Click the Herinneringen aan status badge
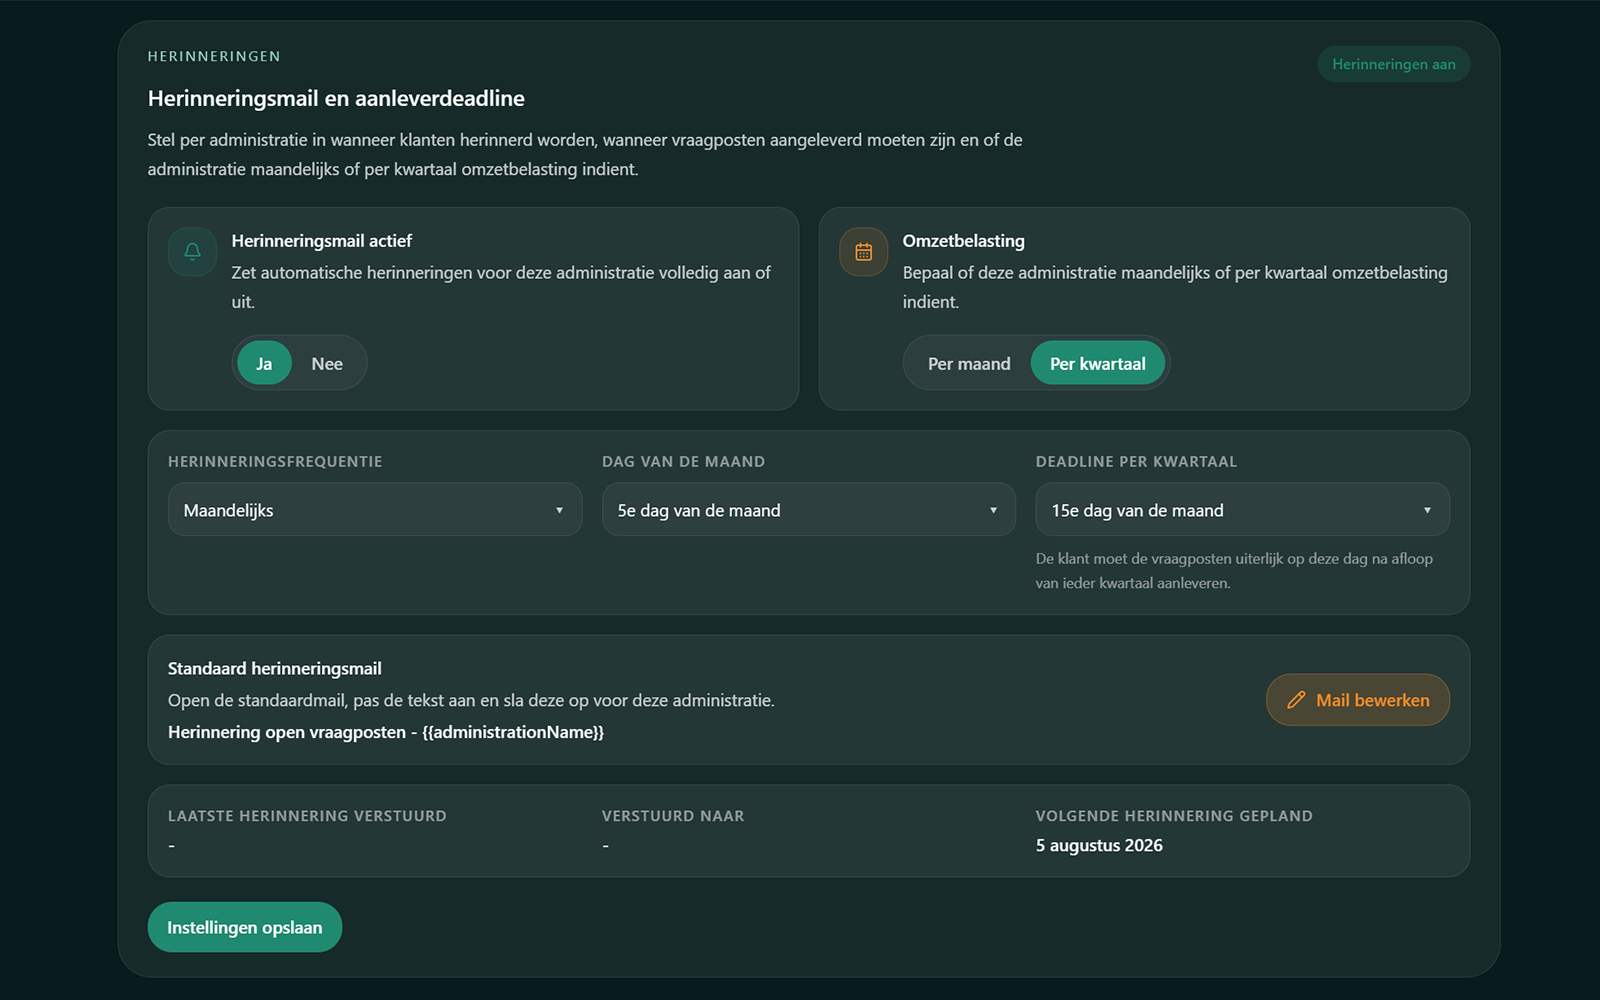This screenshot has height=1000, width=1600. [1394, 64]
